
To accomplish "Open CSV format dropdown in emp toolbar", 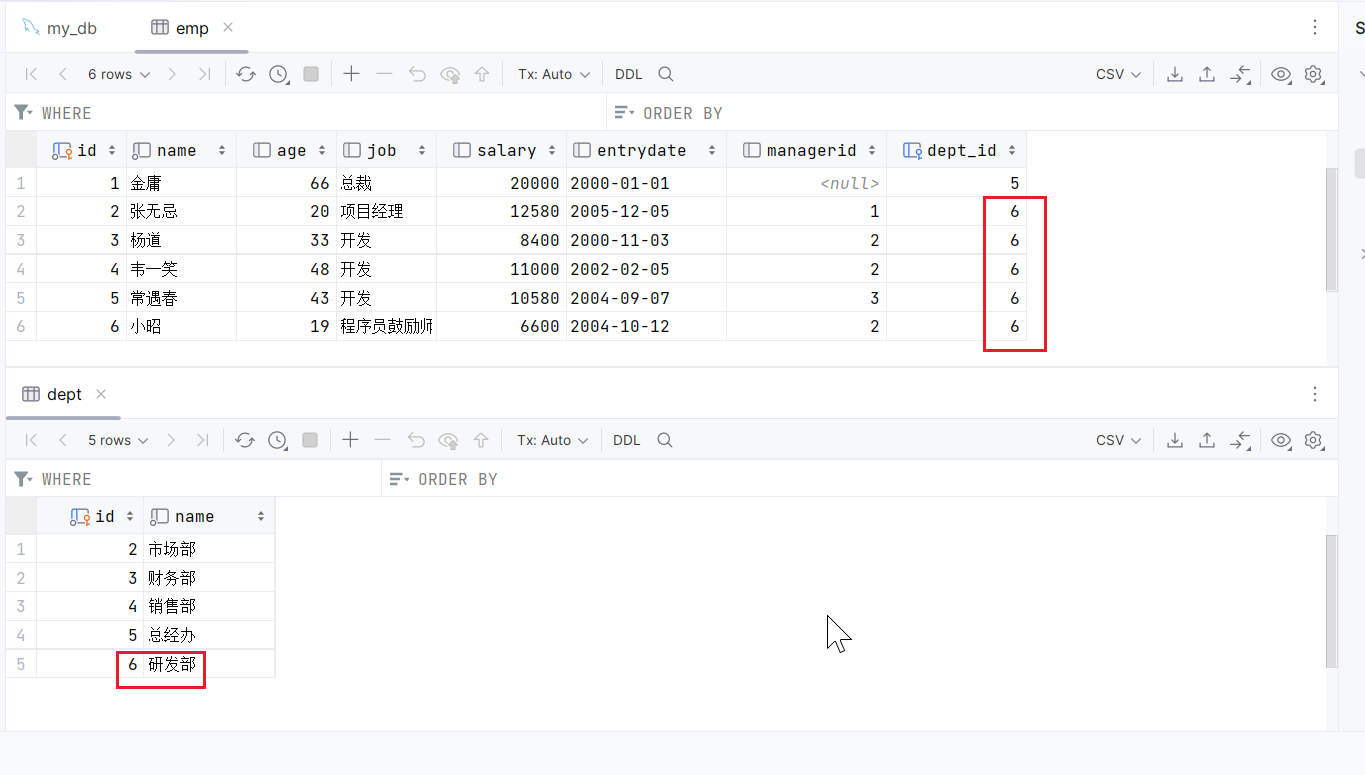I will pyautogui.click(x=1119, y=74).
